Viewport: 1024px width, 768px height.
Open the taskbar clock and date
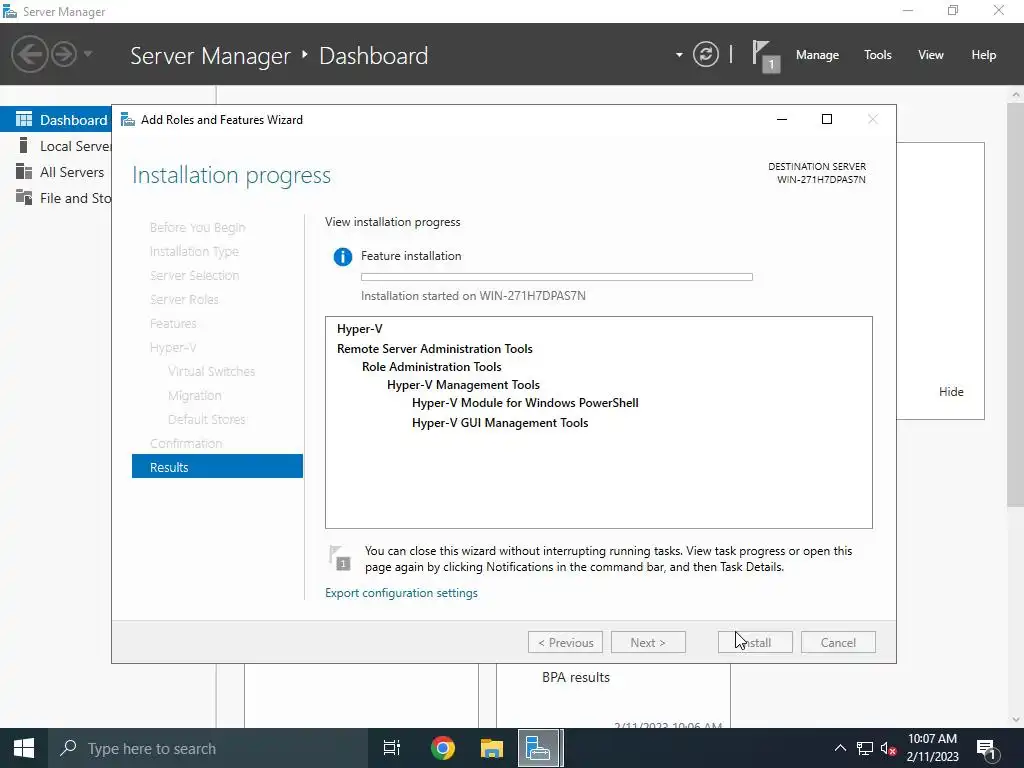(933, 748)
